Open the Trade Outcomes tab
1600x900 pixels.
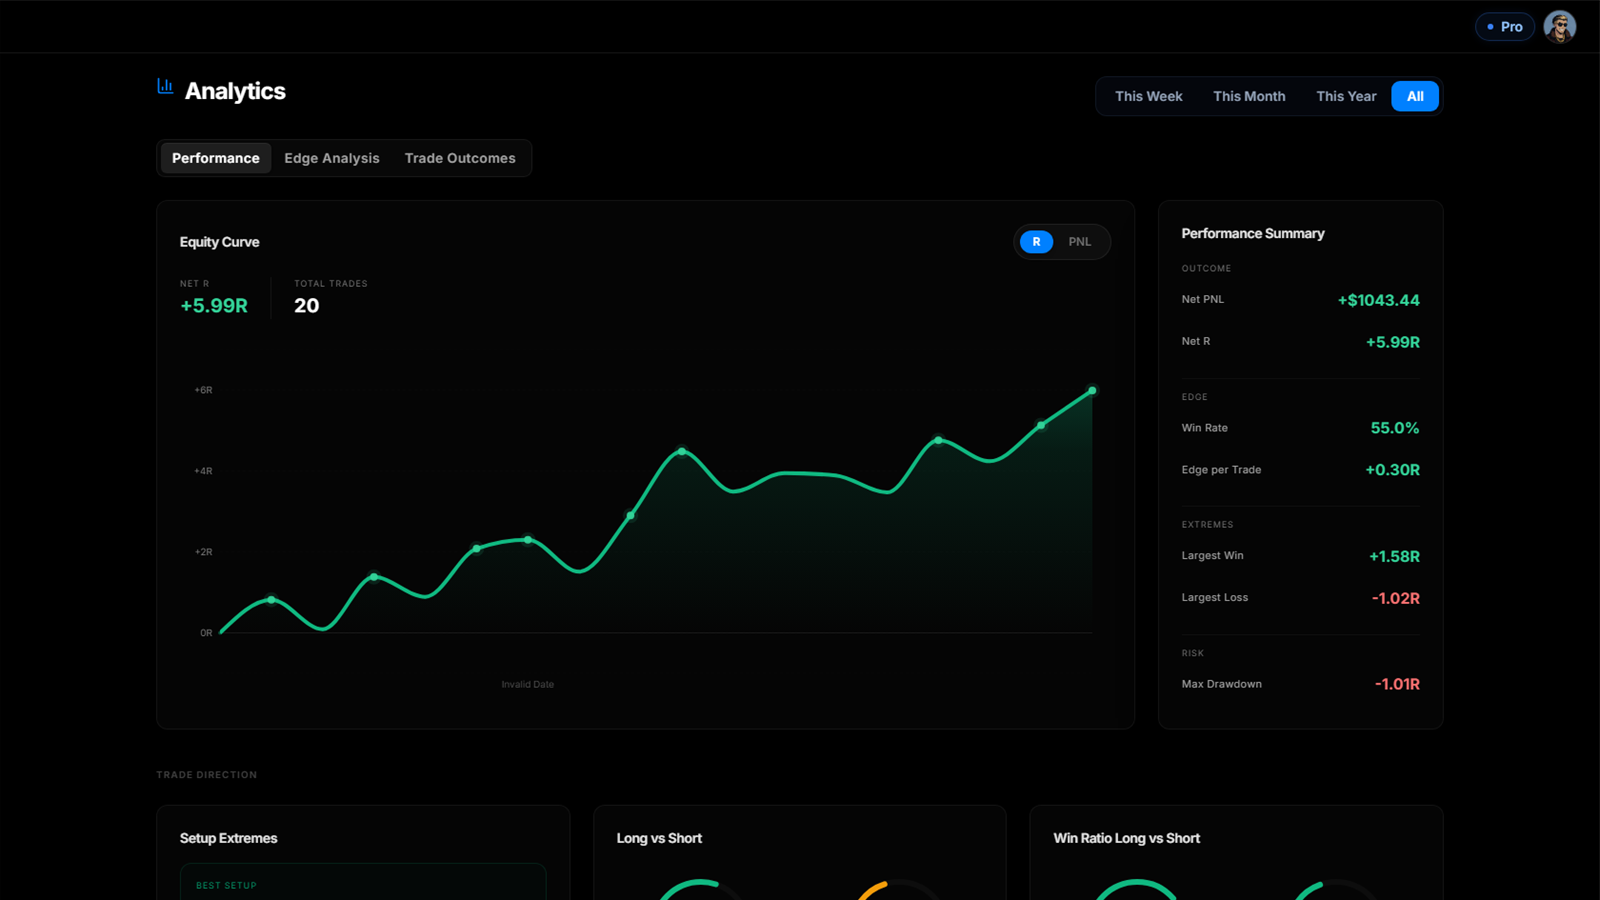click(x=460, y=158)
